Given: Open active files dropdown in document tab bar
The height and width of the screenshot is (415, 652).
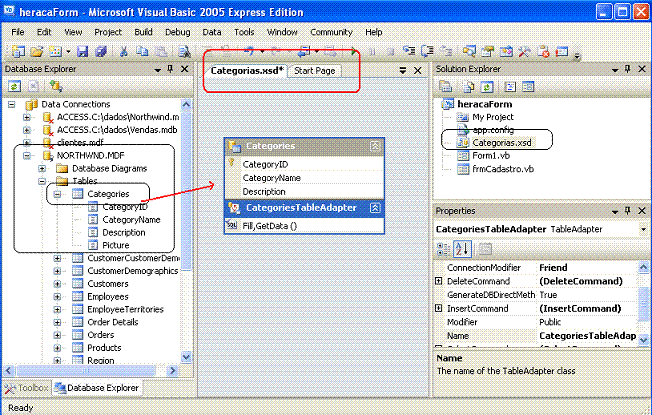Looking at the screenshot, I should [x=403, y=71].
